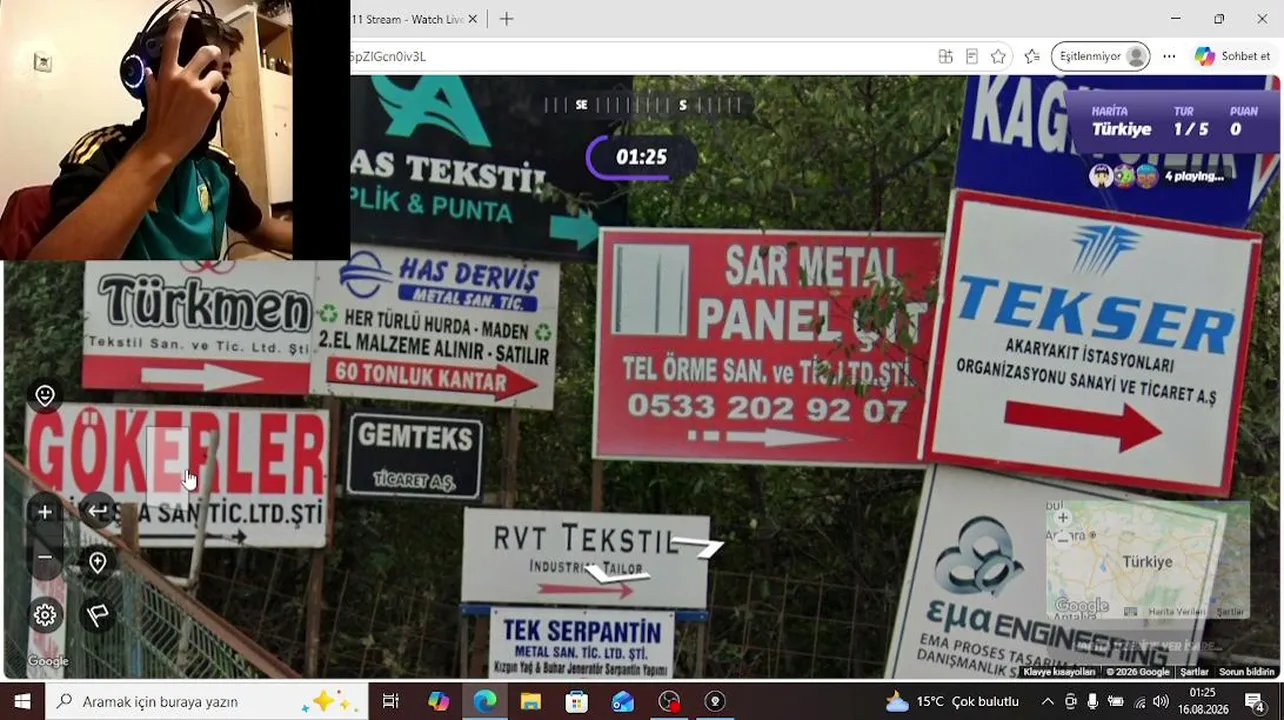The image size is (1284, 720).
Task: Open the 'Eşitlenmiyor' profile button
Action: (x=1100, y=56)
